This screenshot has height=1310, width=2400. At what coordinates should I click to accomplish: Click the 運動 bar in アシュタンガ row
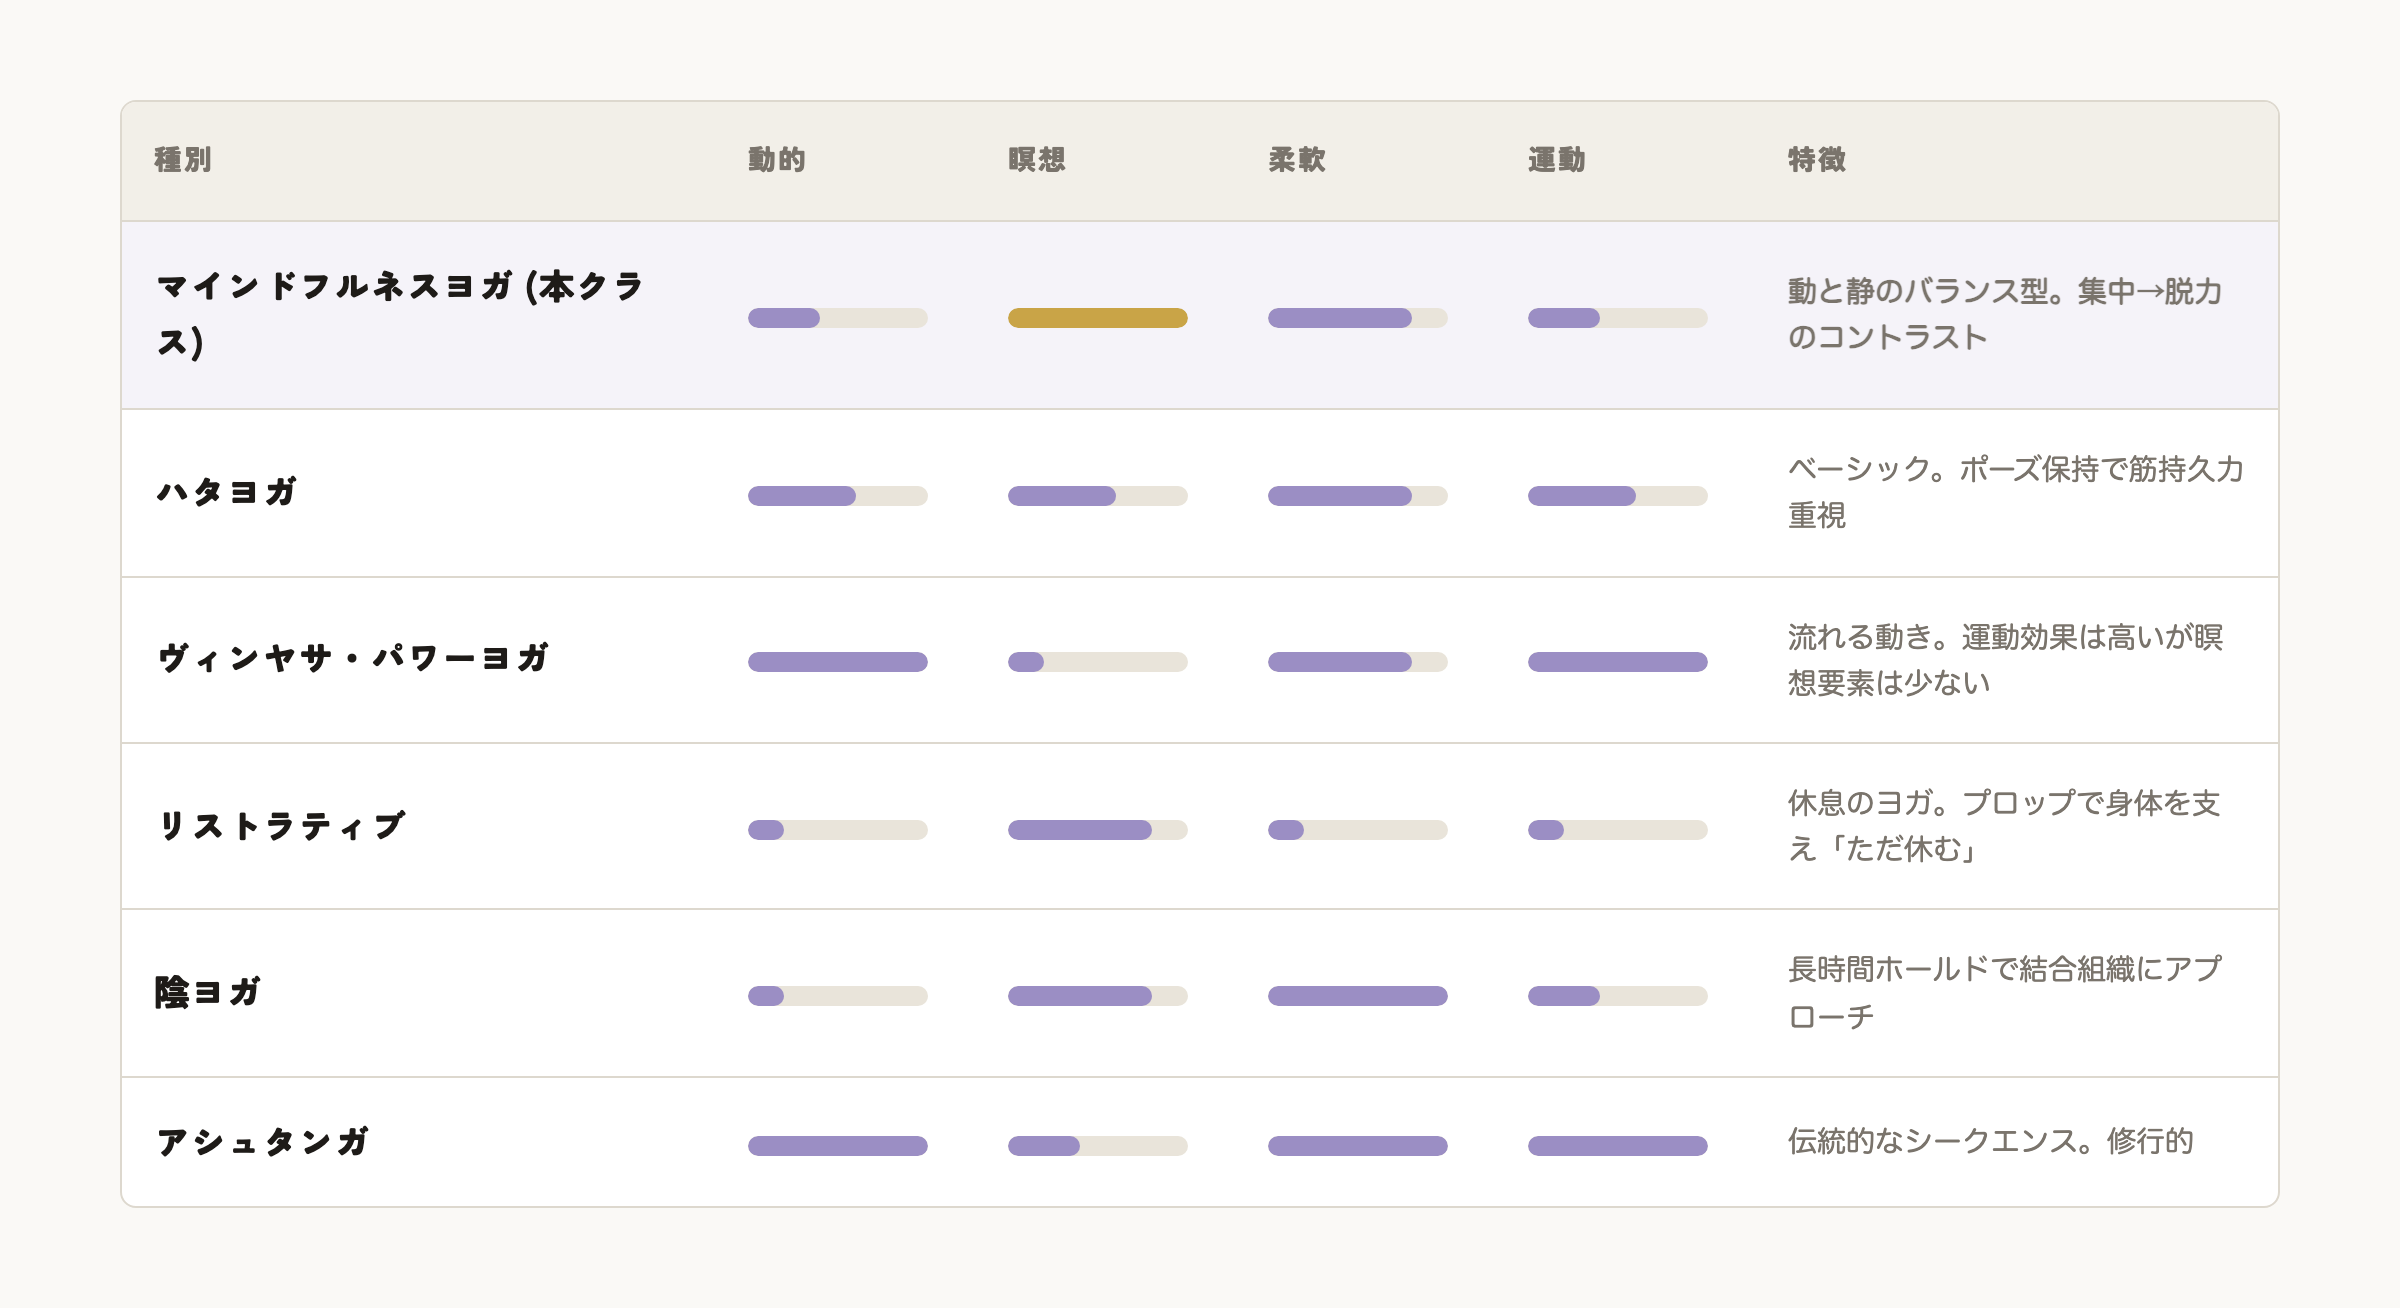1618,1146
